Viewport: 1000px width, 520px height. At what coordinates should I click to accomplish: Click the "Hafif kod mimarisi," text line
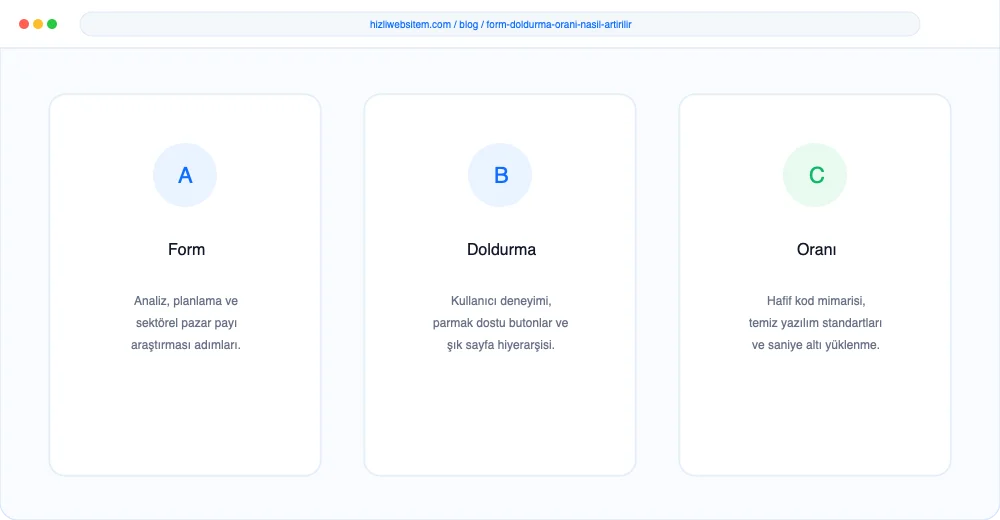click(x=816, y=301)
